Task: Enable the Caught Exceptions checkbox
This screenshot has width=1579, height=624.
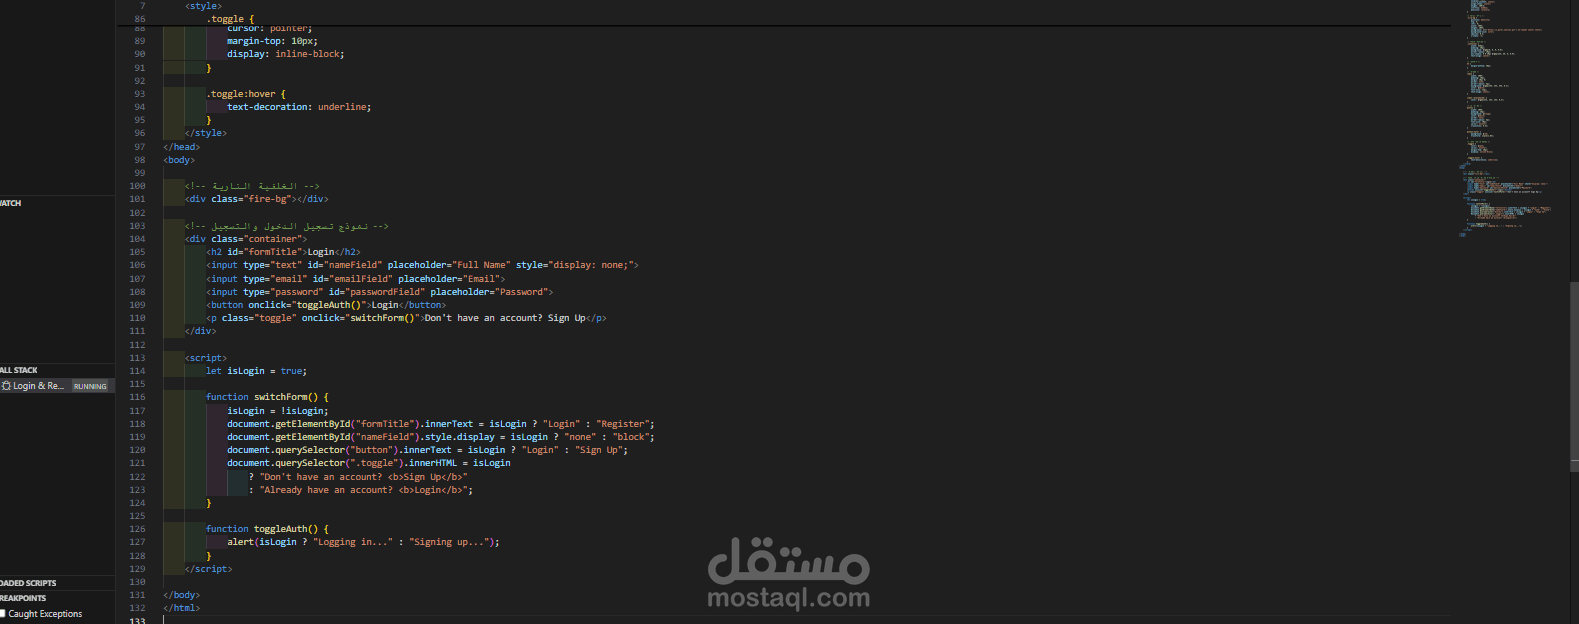Action: click(x=3, y=613)
